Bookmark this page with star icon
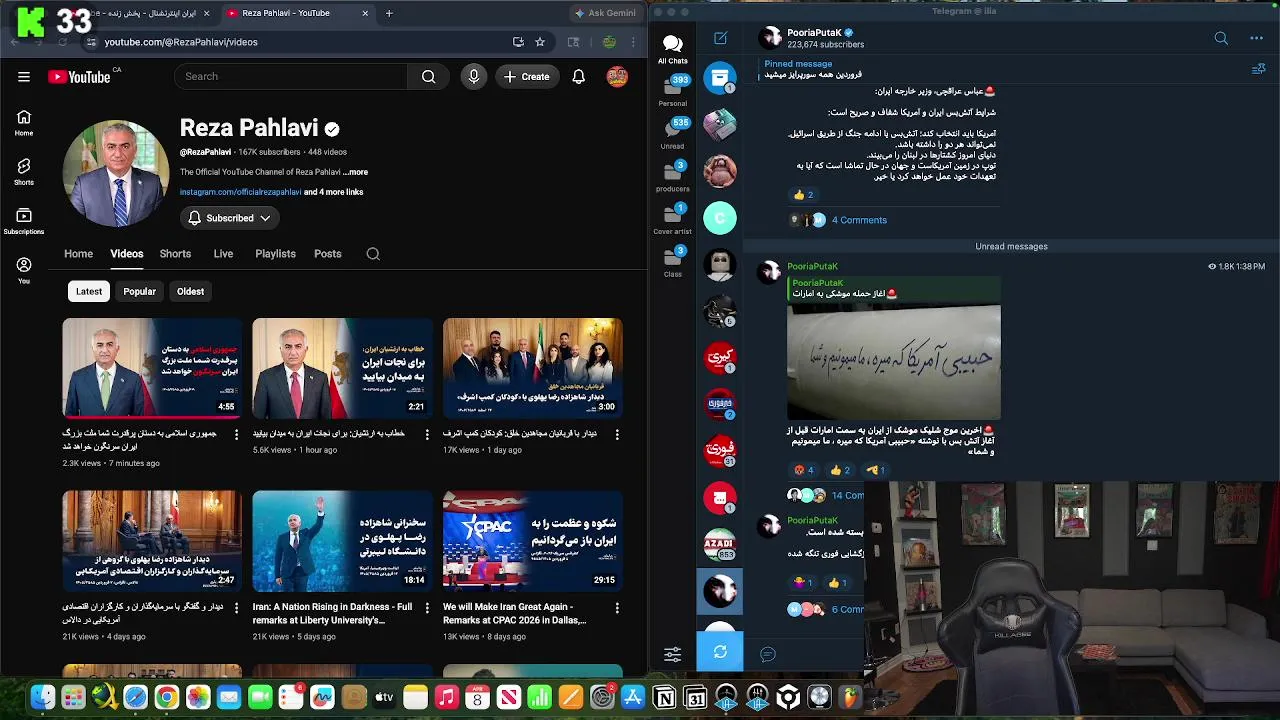Screen dimensions: 1280x720 [540, 42]
